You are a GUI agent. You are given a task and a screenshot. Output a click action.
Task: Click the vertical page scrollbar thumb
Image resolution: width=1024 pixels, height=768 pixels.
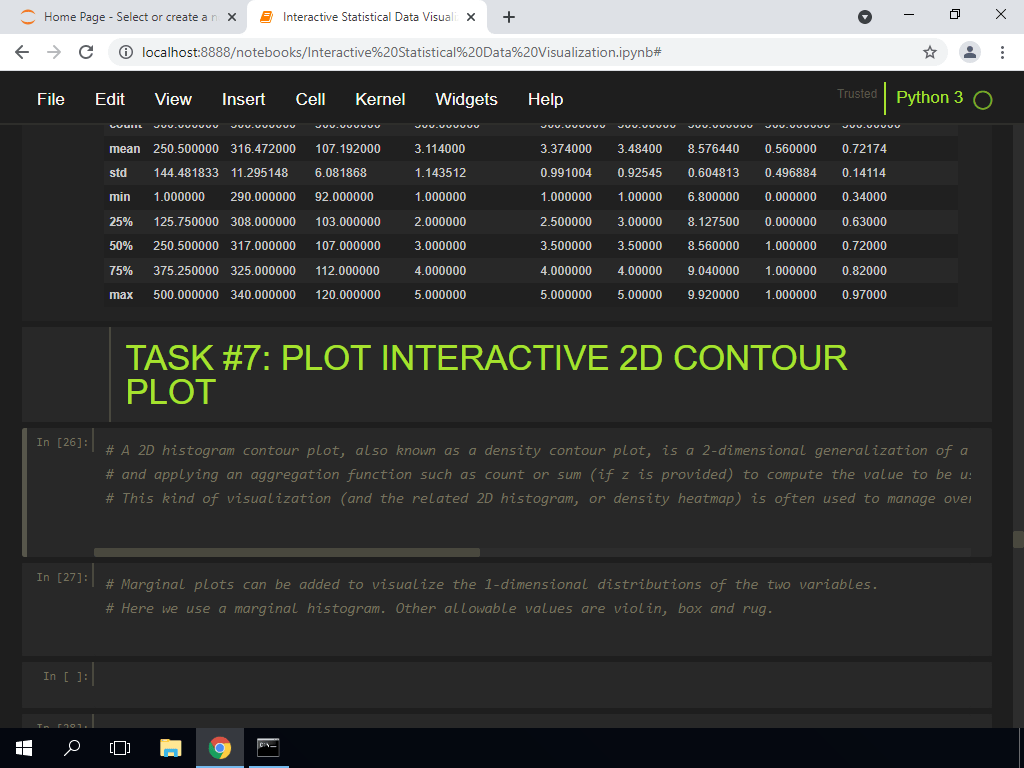coord(1018,539)
